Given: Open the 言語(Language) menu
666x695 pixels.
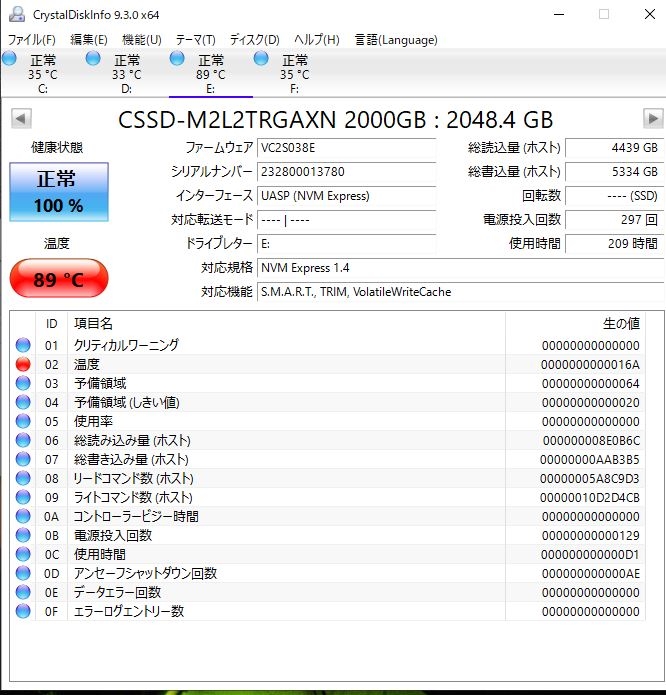Looking at the screenshot, I should [x=396, y=40].
